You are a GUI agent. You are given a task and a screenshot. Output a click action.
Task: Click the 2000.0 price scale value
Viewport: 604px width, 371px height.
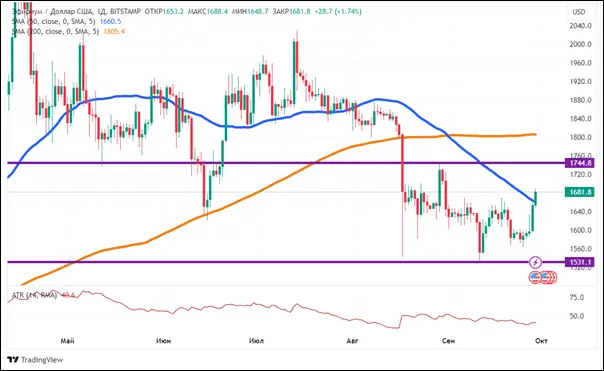pyautogui.click(x=581, y=44)
